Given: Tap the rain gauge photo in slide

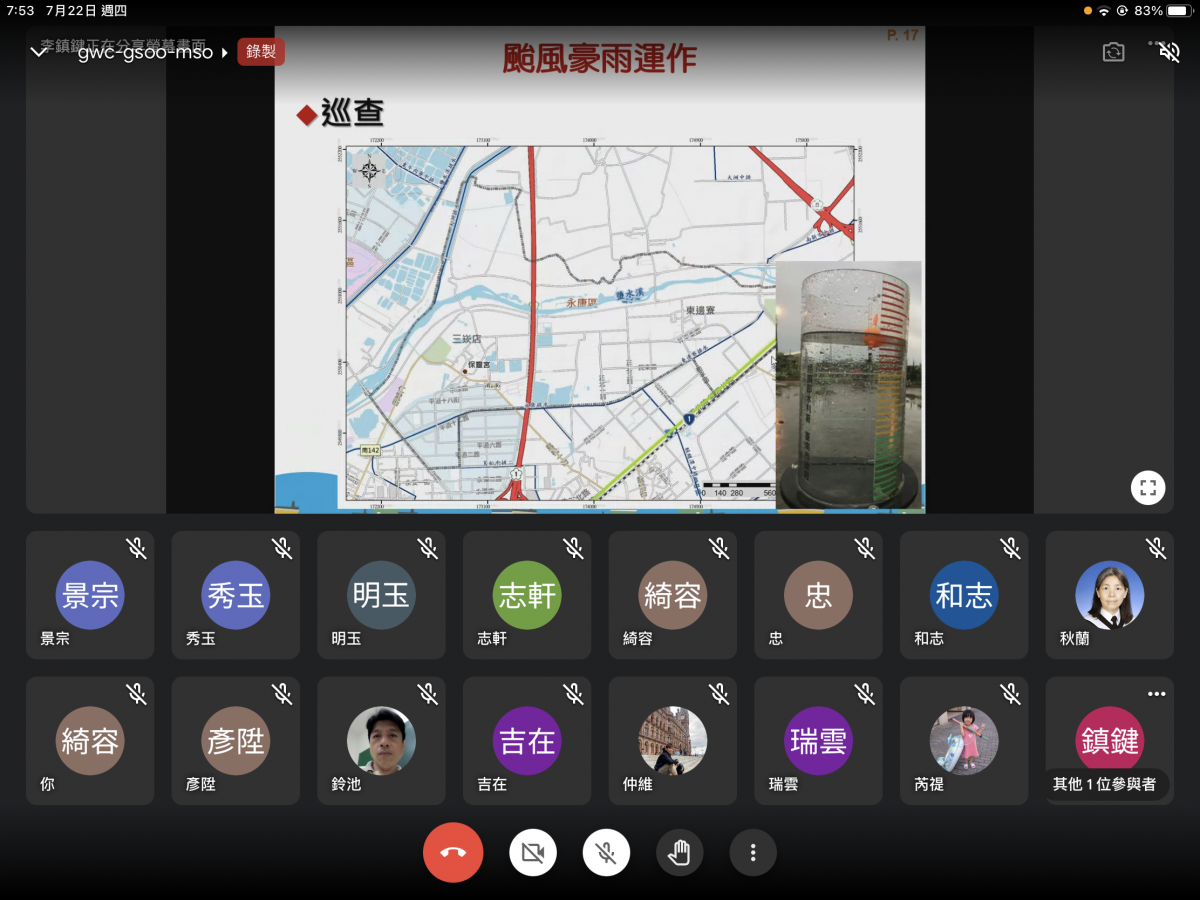Looking at the screenshot, I should click(x=849, y=386).
